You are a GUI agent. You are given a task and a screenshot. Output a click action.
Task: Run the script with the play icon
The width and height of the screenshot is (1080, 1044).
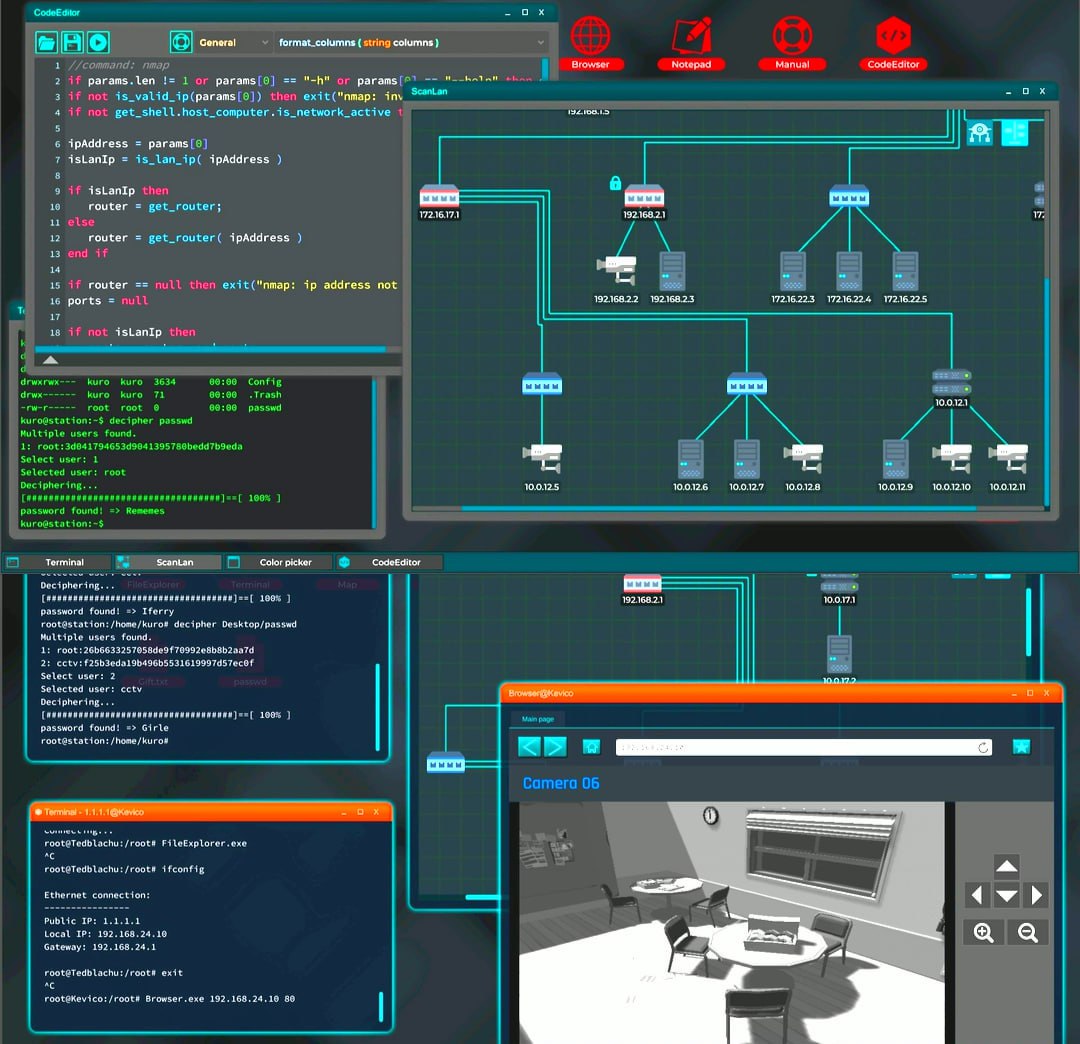coord(98,43)
